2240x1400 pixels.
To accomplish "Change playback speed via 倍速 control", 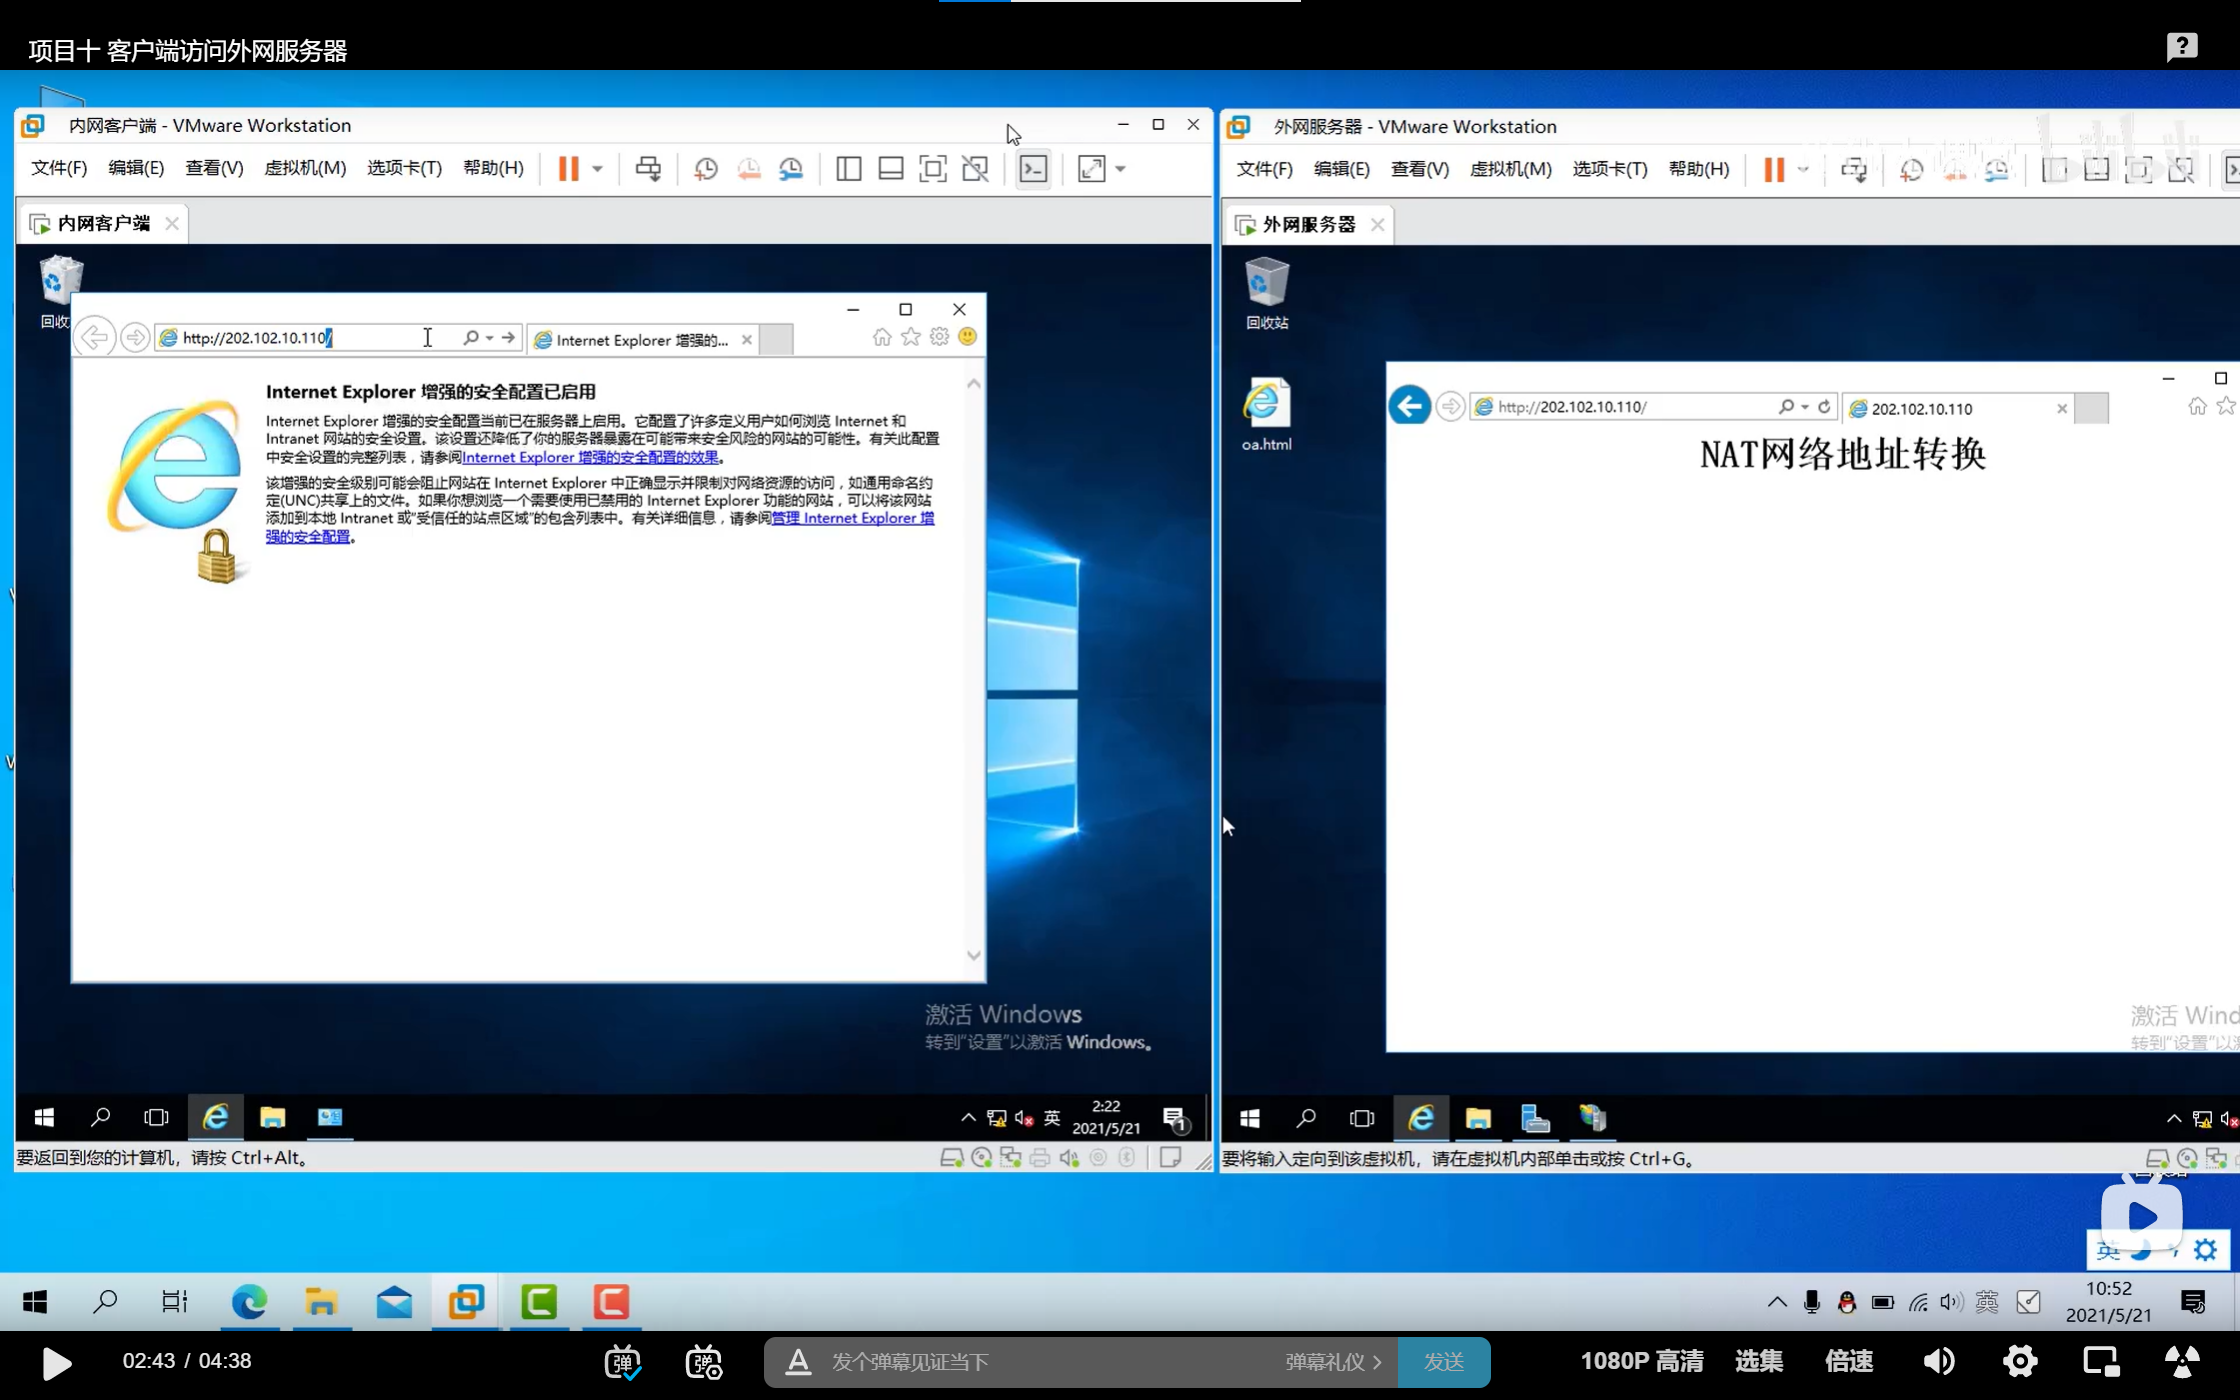I will [1848, 1362].
